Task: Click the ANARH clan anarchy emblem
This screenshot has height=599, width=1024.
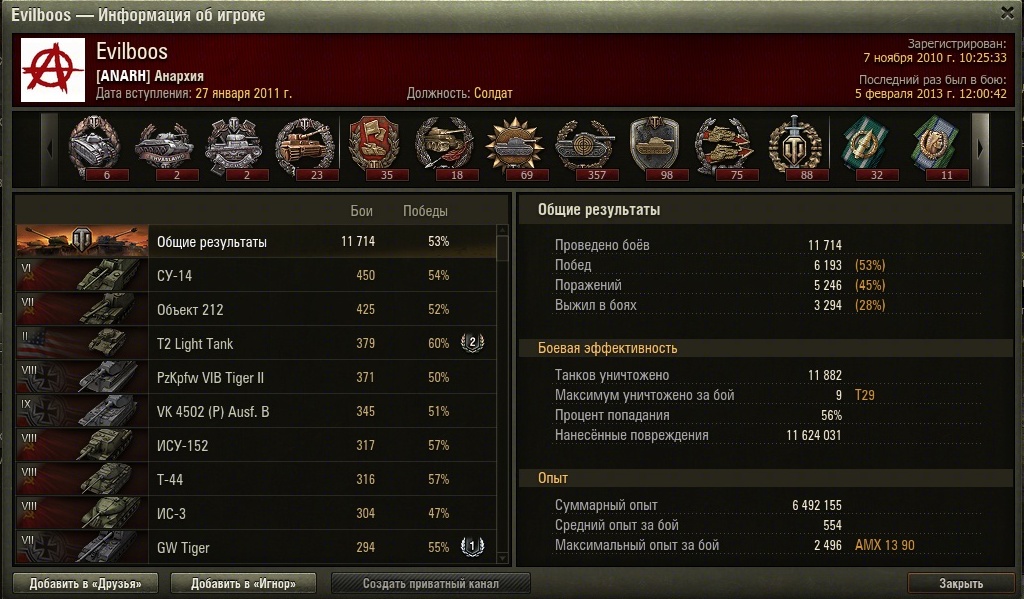Action: click(53, 70)
